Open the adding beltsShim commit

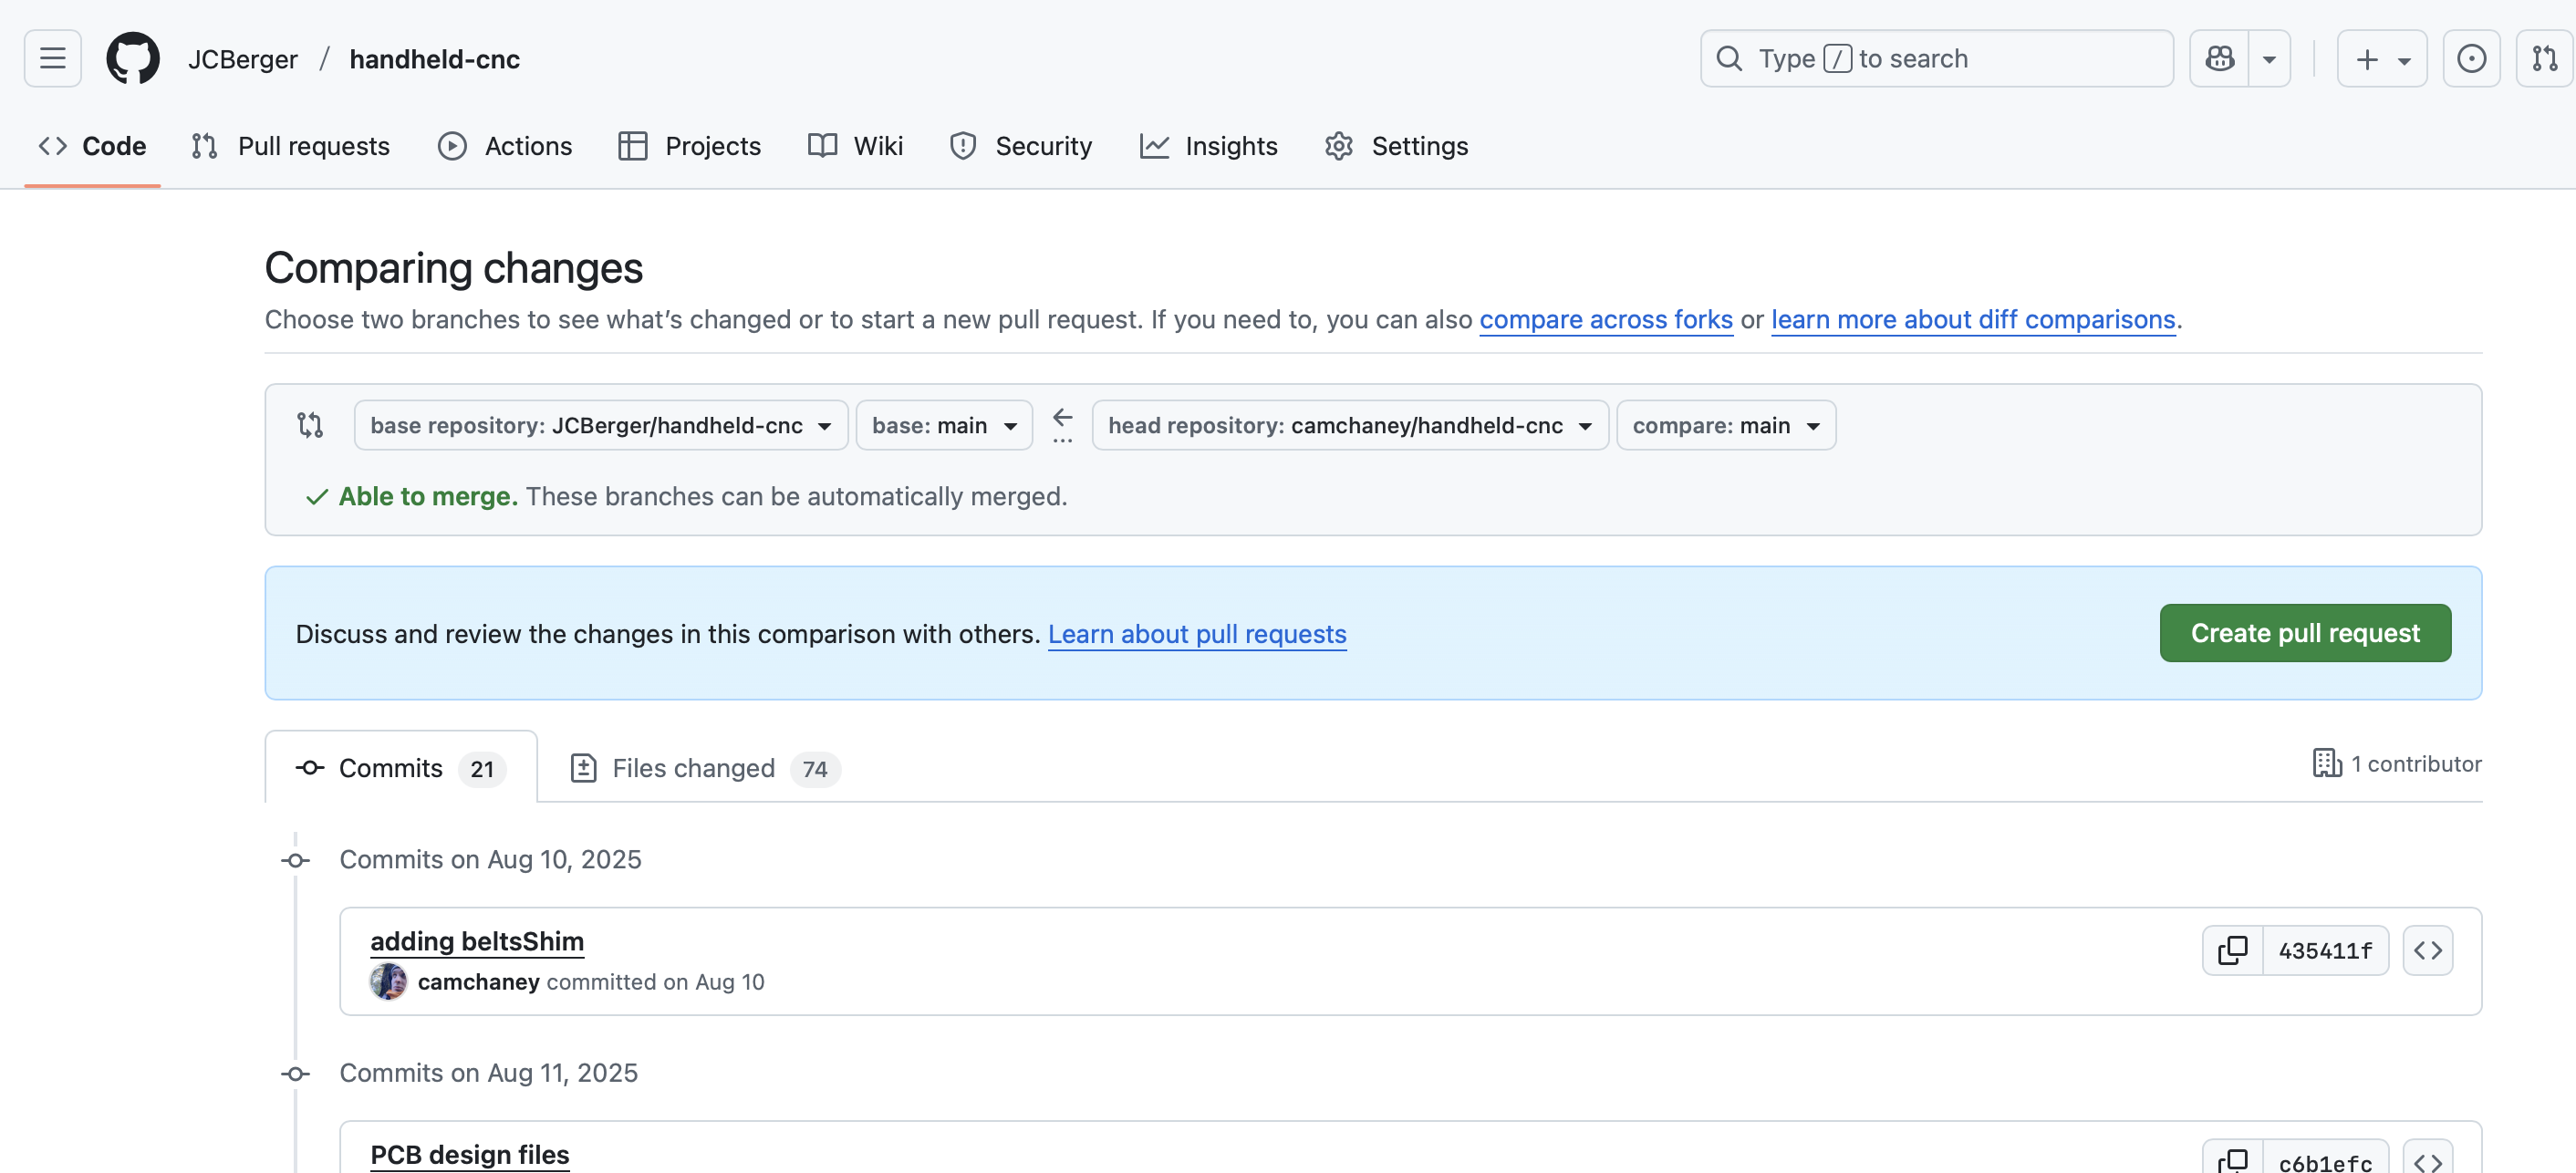(x=476, y=941)
